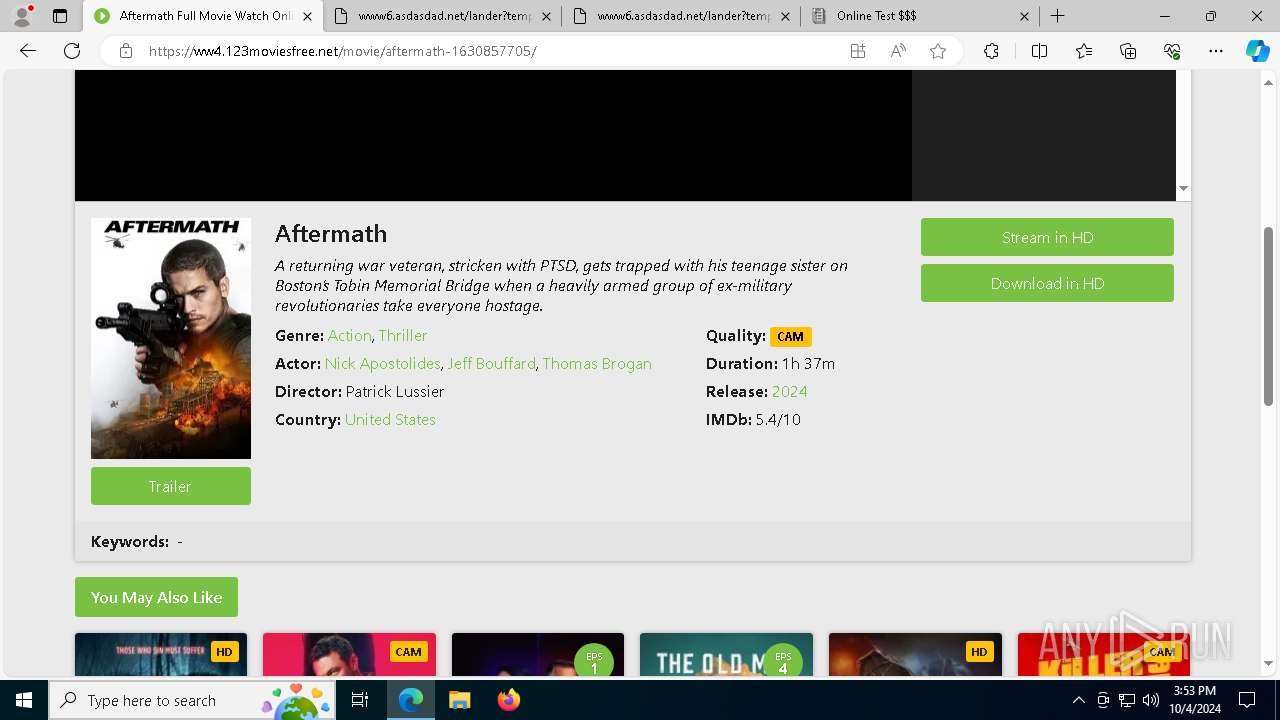Open the notification center icon
This screenshot has width=1280, height=720.
click(1247, 700)
